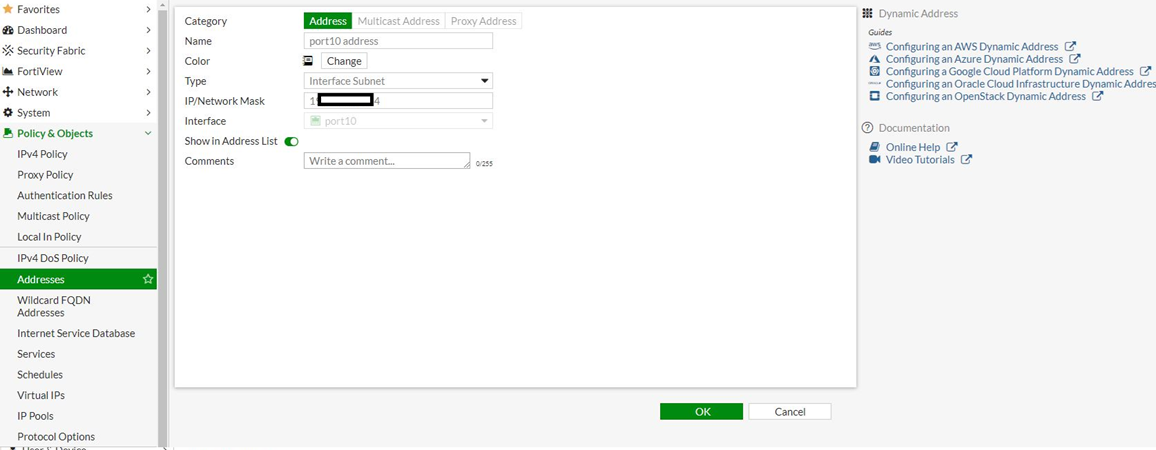Open the Interface dropdown showing port10
This screenshot has width=1156, height=450.
coord(397,121)
